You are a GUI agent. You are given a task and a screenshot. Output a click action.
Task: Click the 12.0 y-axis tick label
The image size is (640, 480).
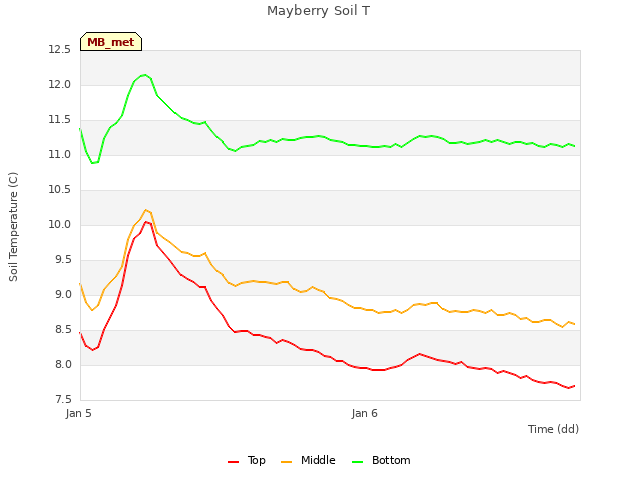(60, 84)
